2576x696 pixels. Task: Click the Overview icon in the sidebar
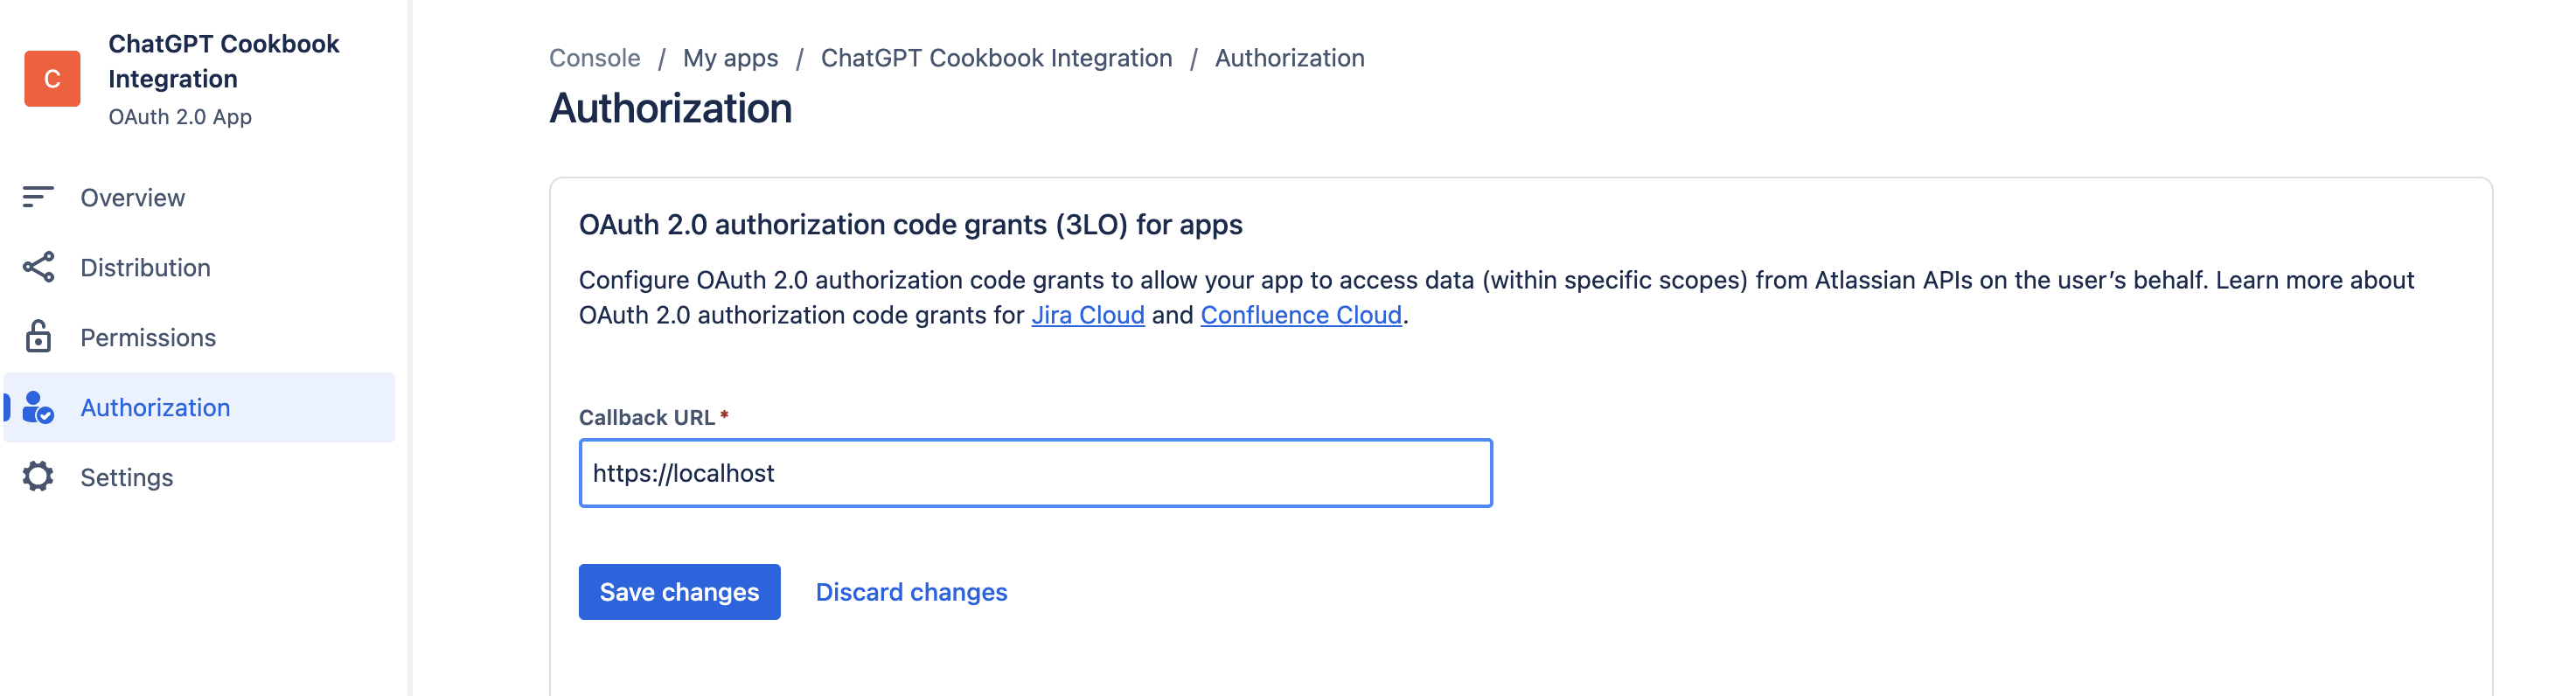point(38,197)
